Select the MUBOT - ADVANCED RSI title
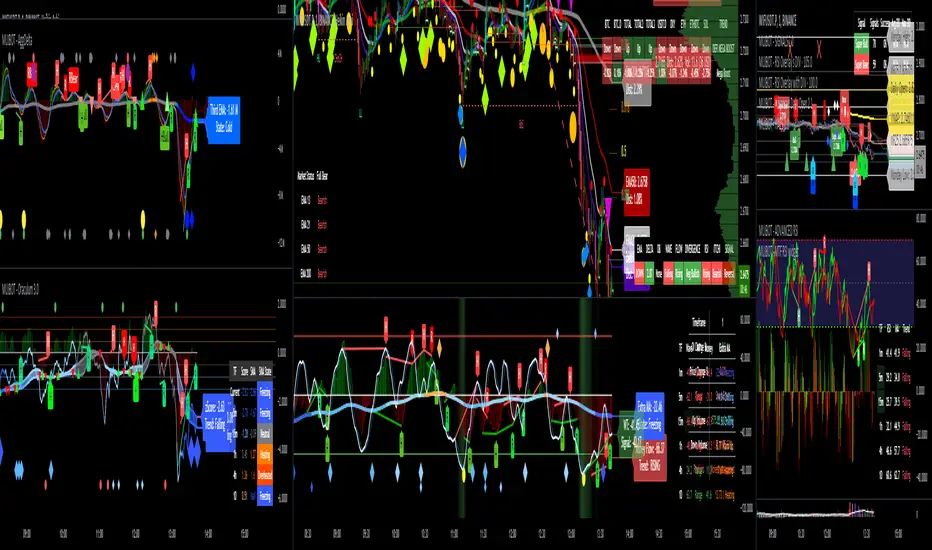The image size is (932, 550). click(x=778, y=230)
